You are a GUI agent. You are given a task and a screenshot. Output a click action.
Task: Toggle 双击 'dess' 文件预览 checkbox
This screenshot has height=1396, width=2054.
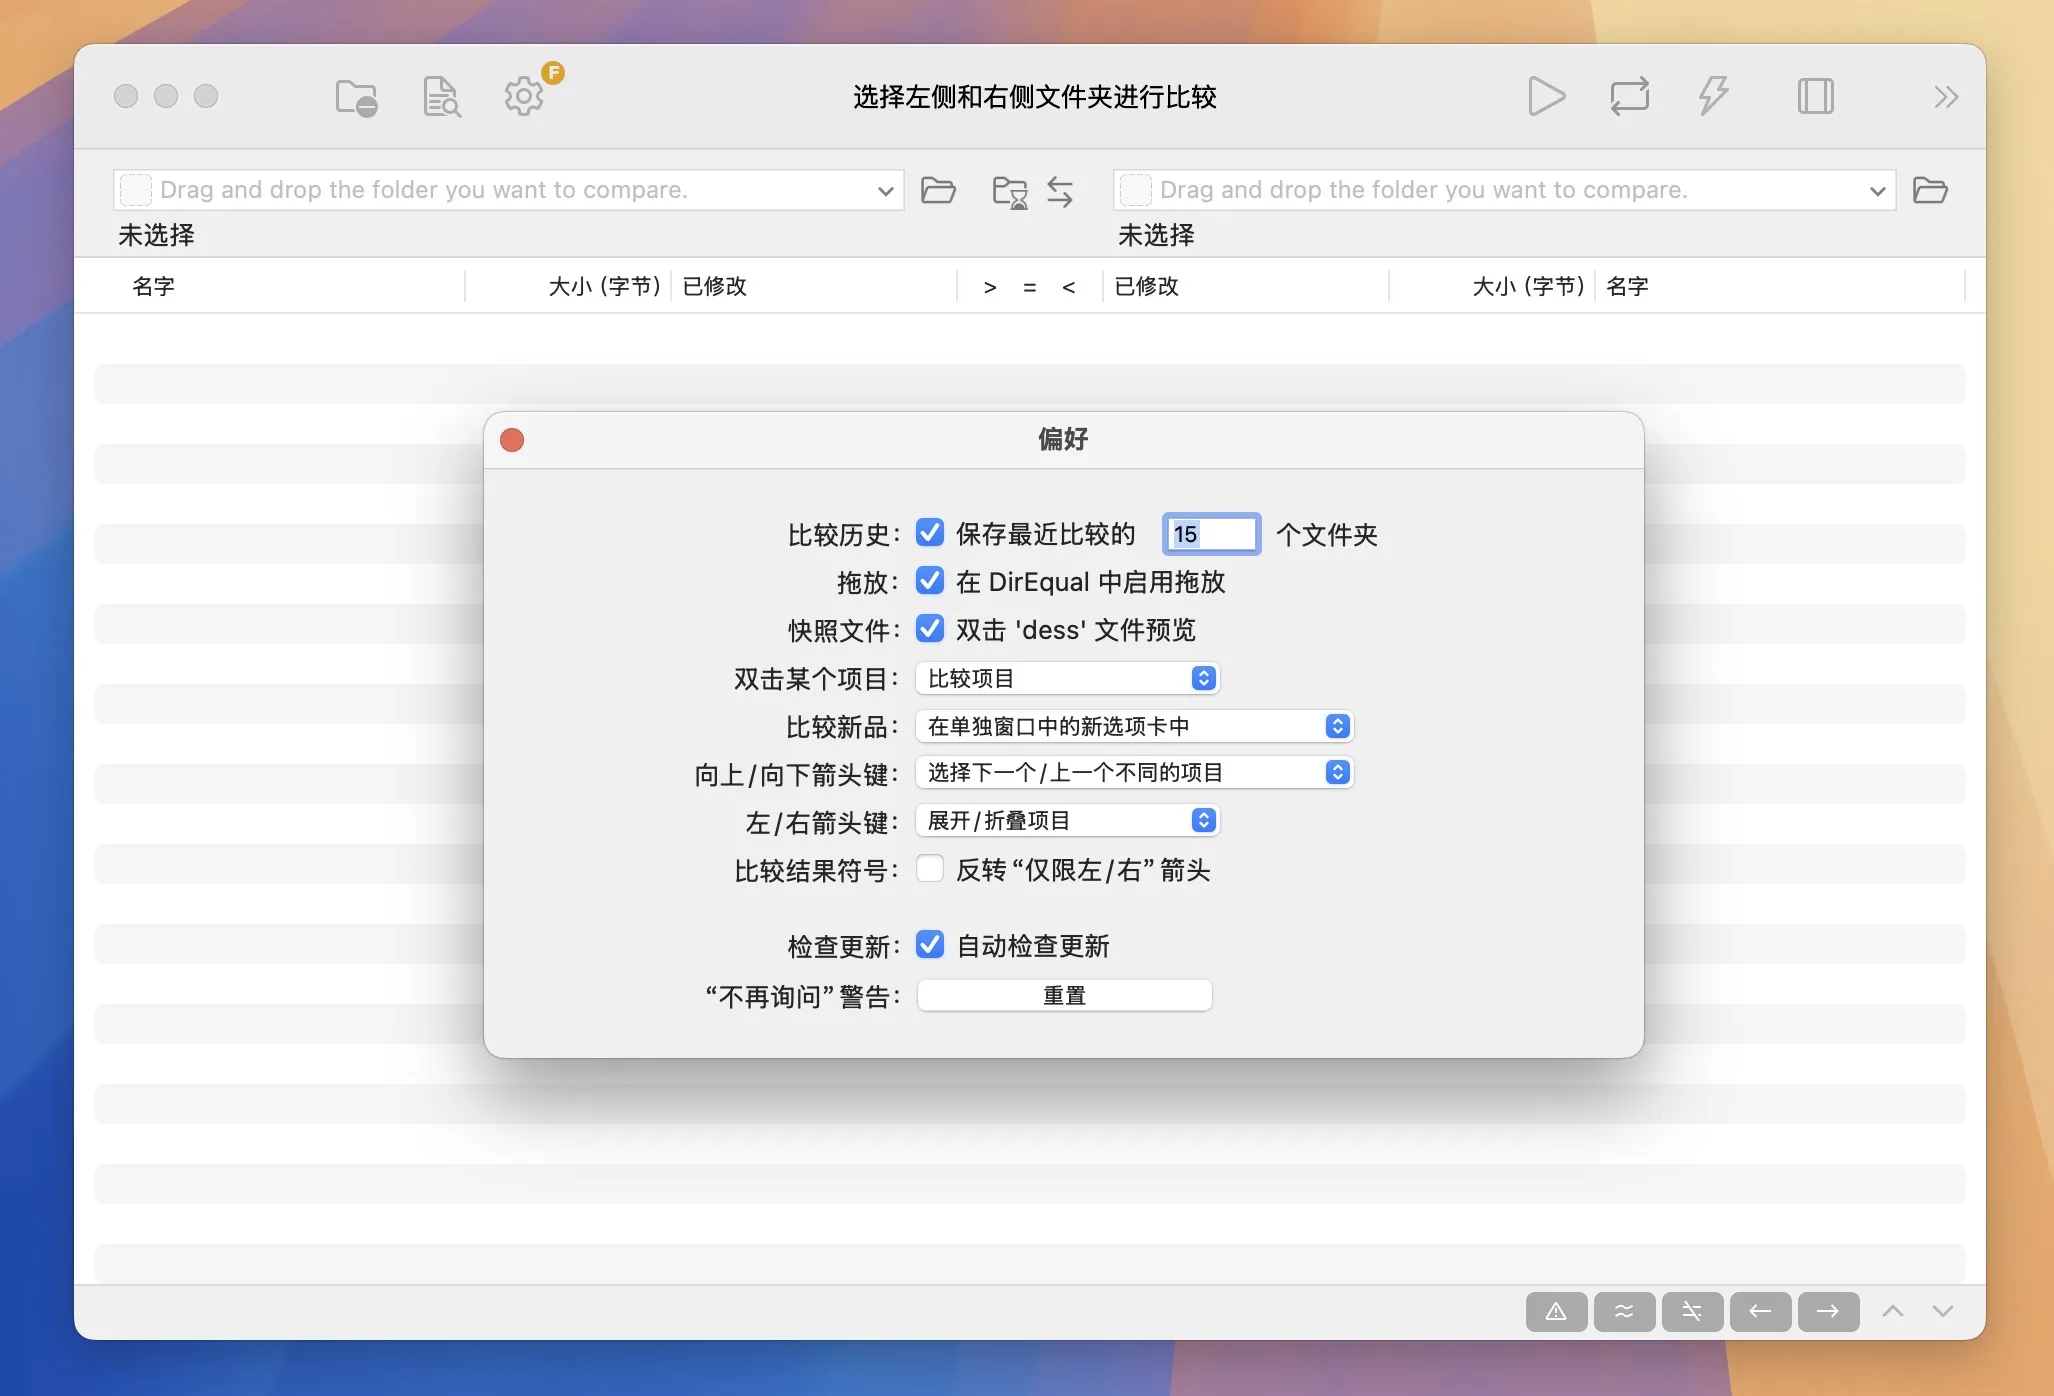(x=930, y=629)
